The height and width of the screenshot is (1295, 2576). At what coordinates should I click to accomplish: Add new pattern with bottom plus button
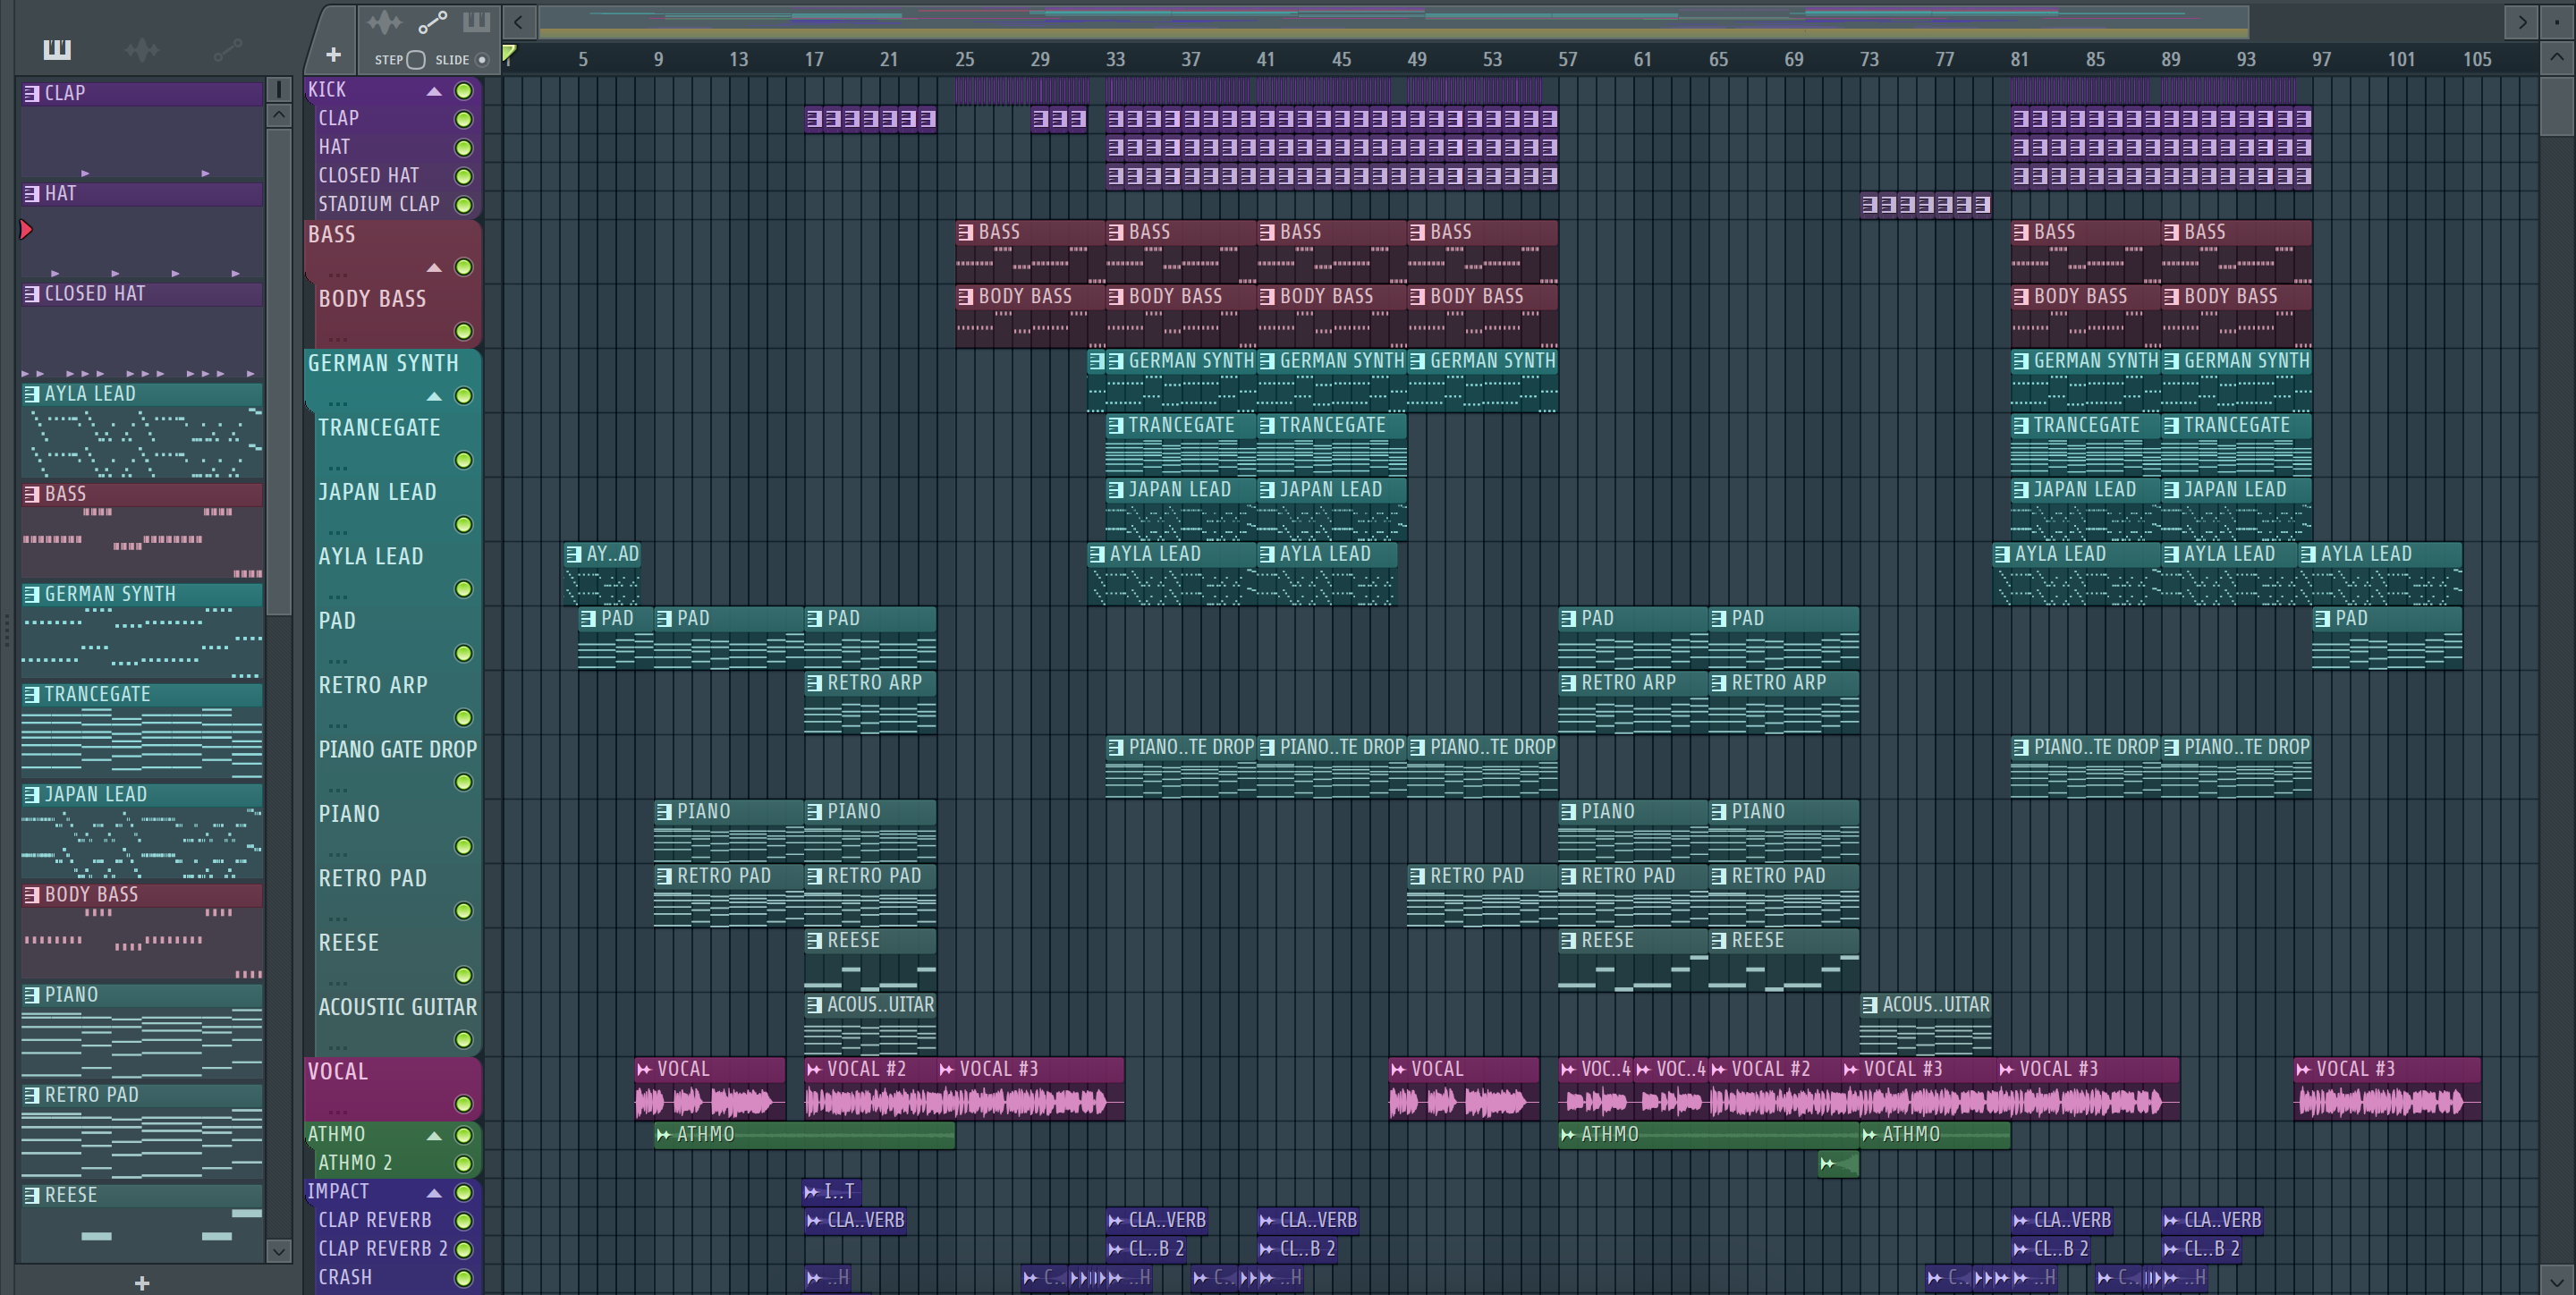coord(142,1283)
